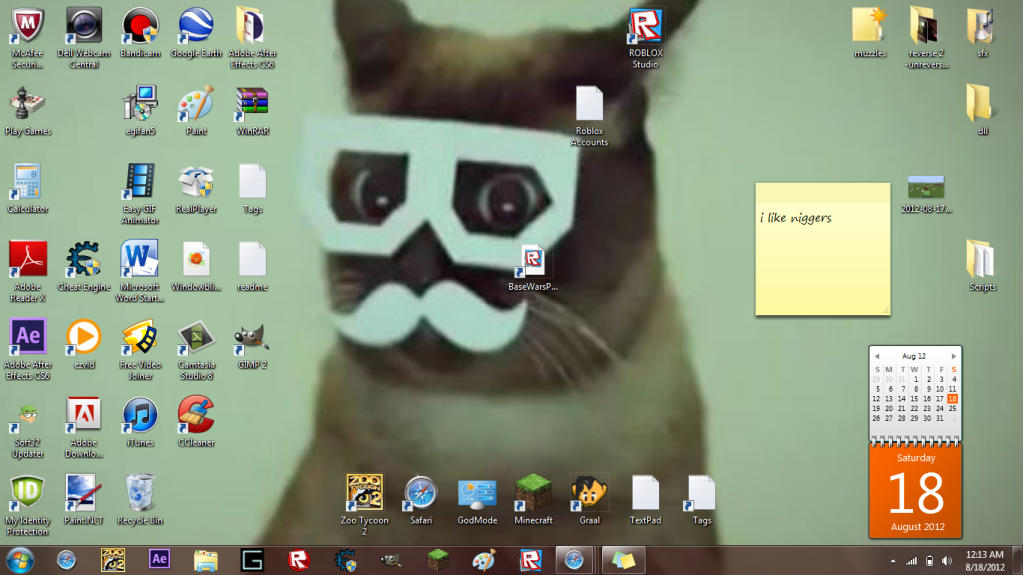Open the volume control in the tray

[x=947, y=561]
